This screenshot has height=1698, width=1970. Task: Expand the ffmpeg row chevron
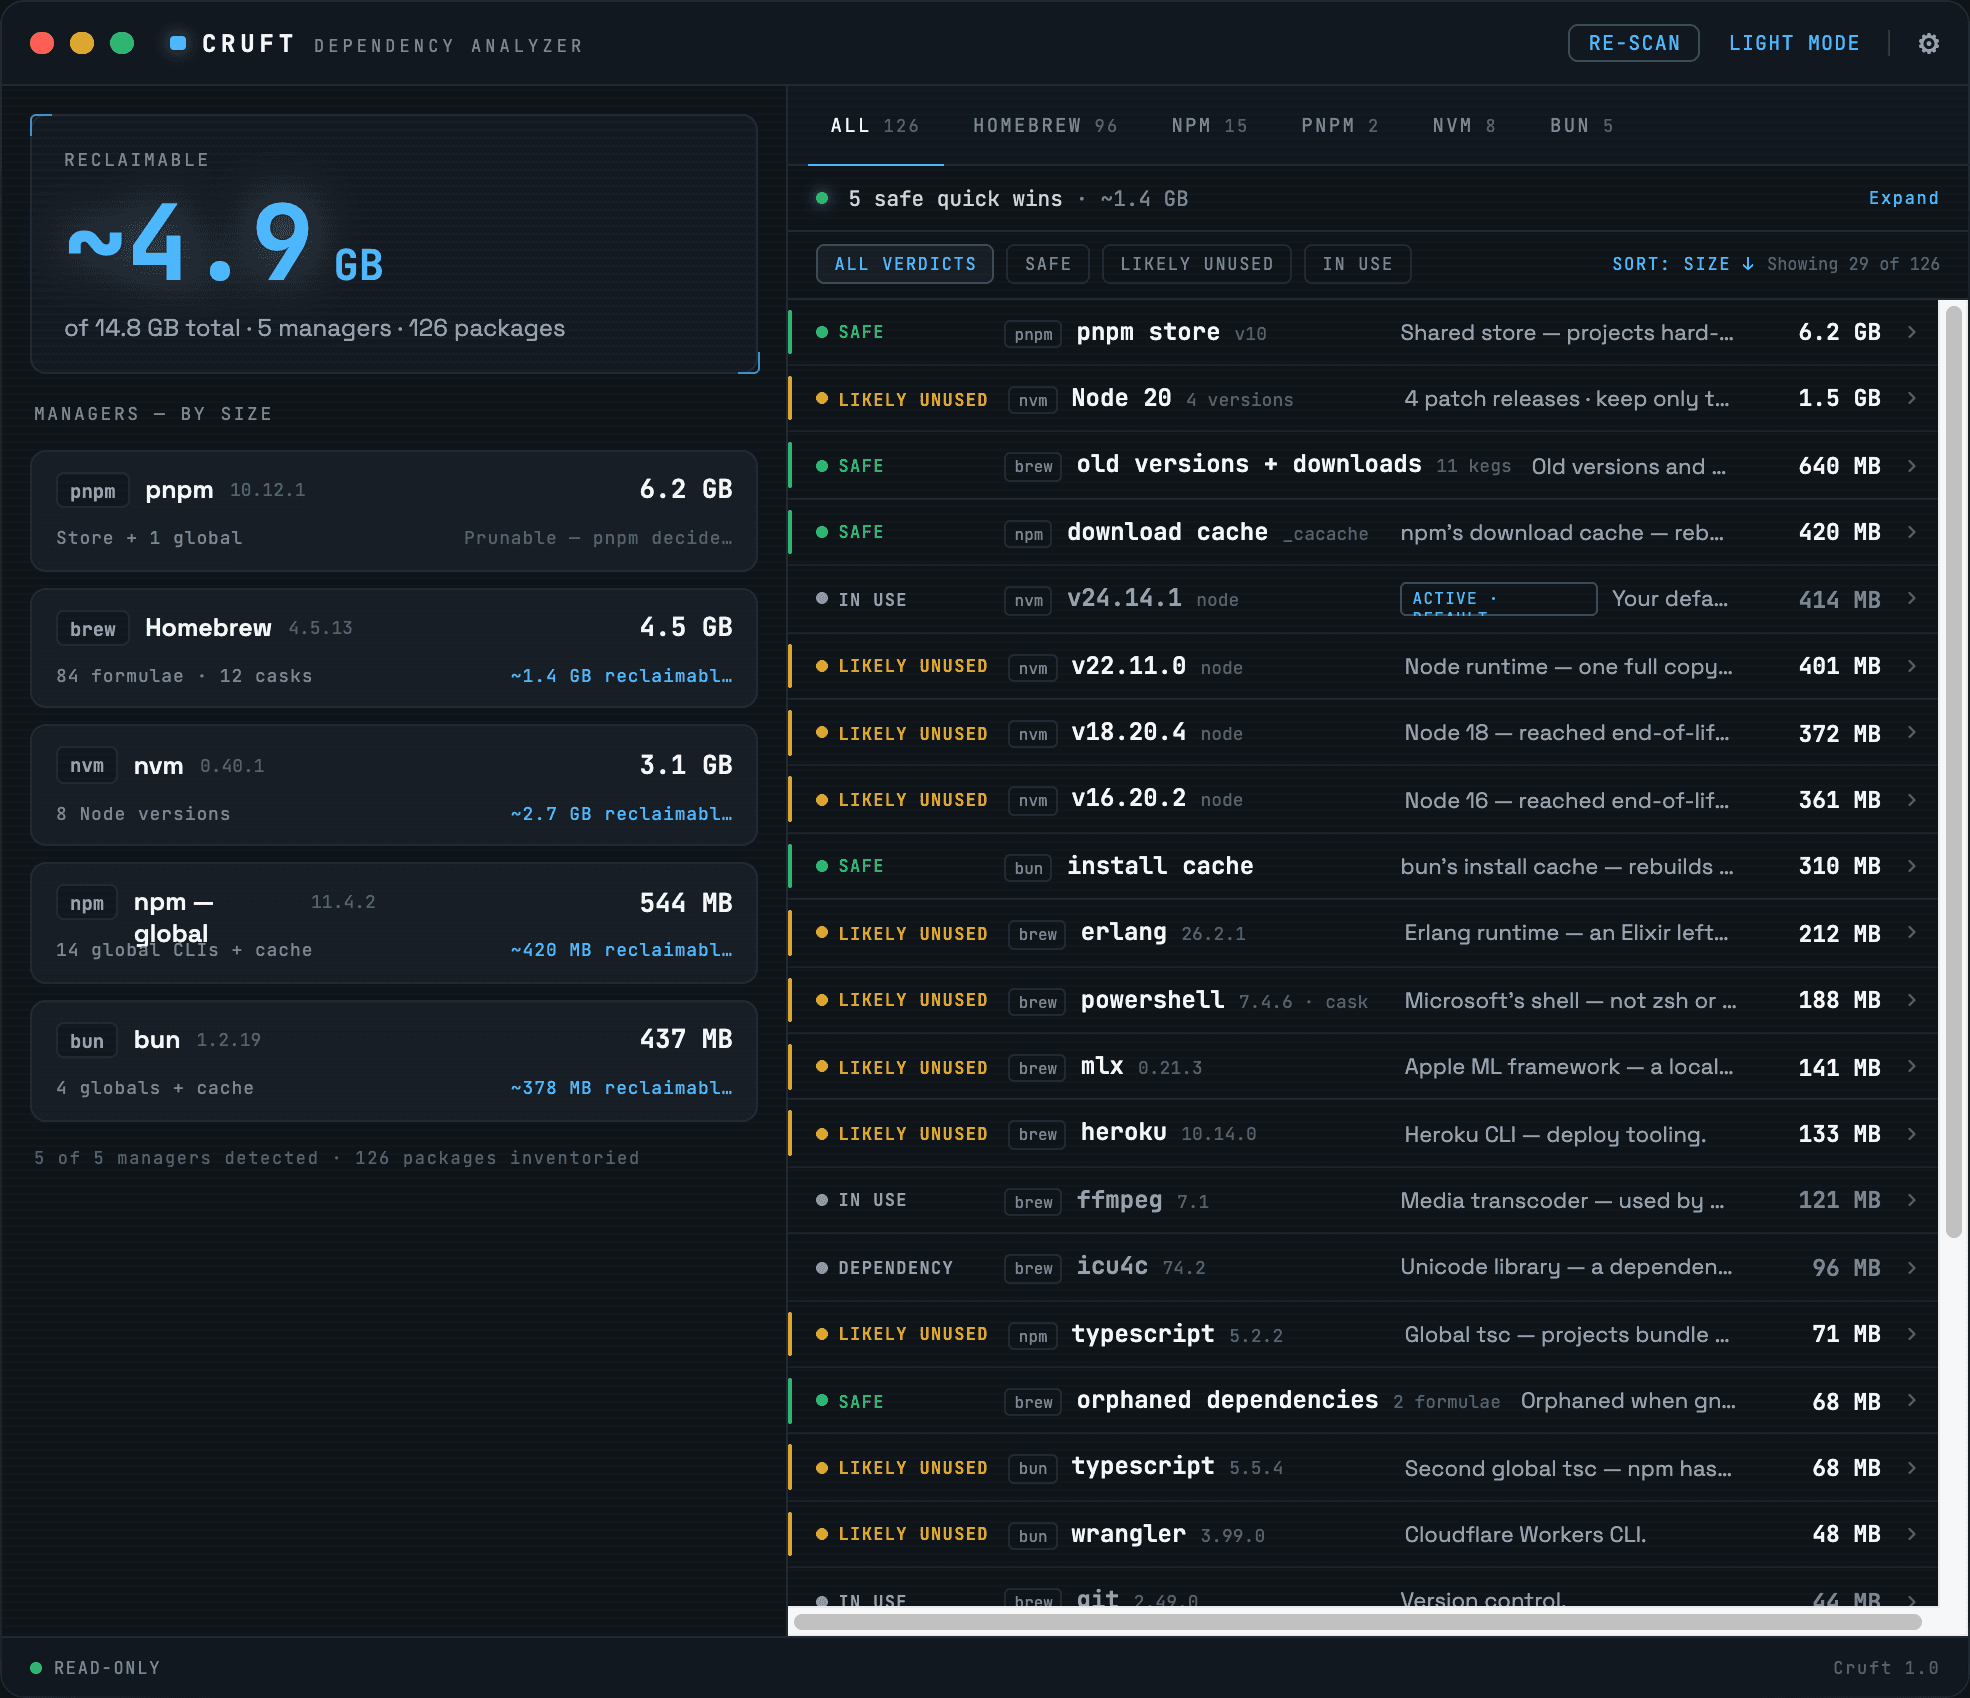(x=1912, y=1200)
